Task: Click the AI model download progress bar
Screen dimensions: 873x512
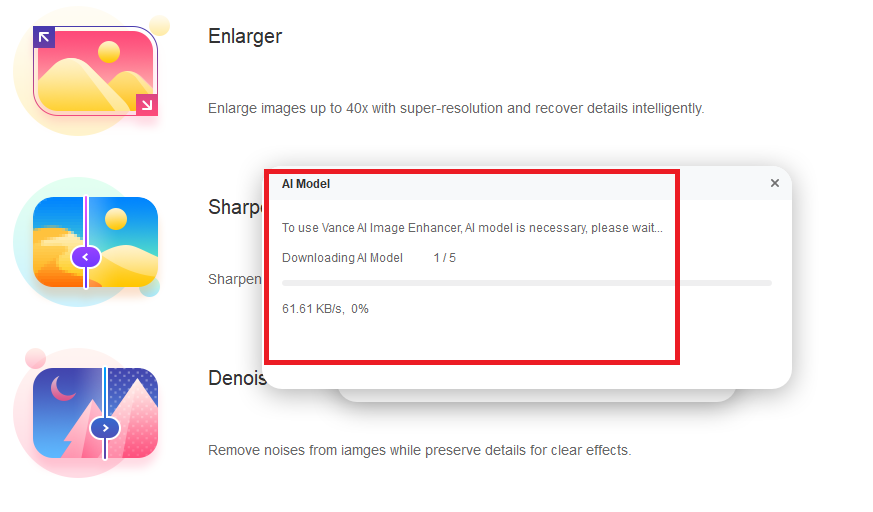Action: [527, 283]
